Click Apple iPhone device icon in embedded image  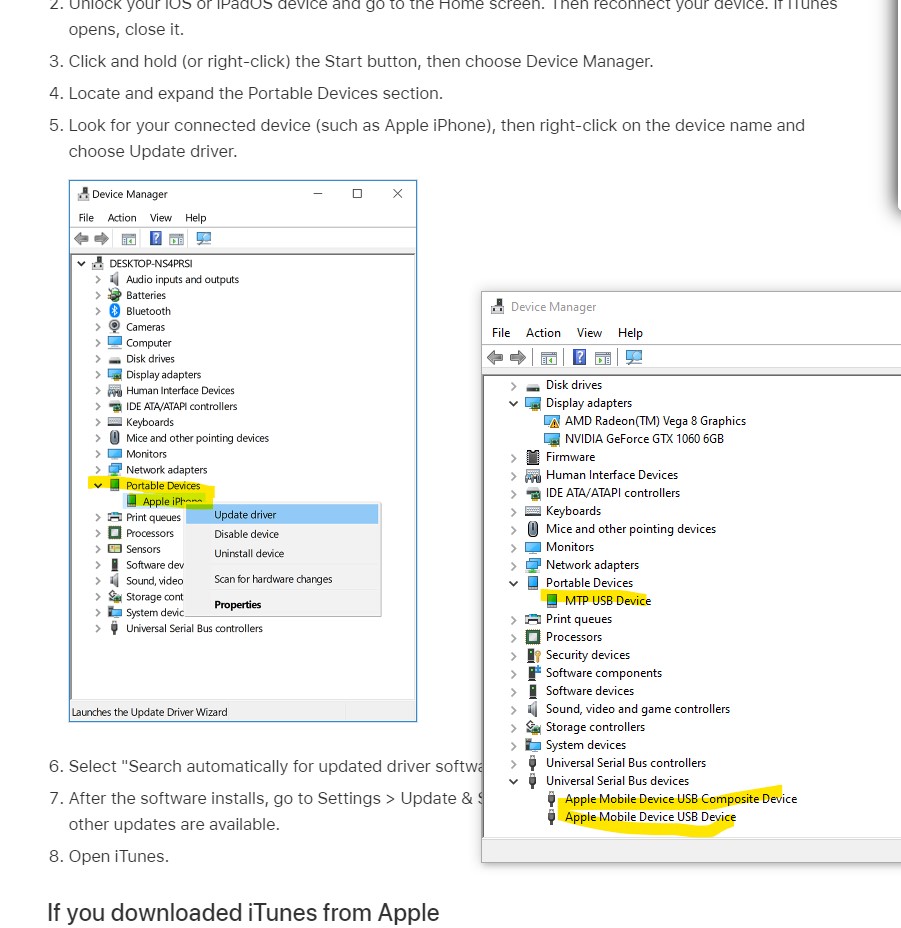pyautogui.click(x=131, y=501)
